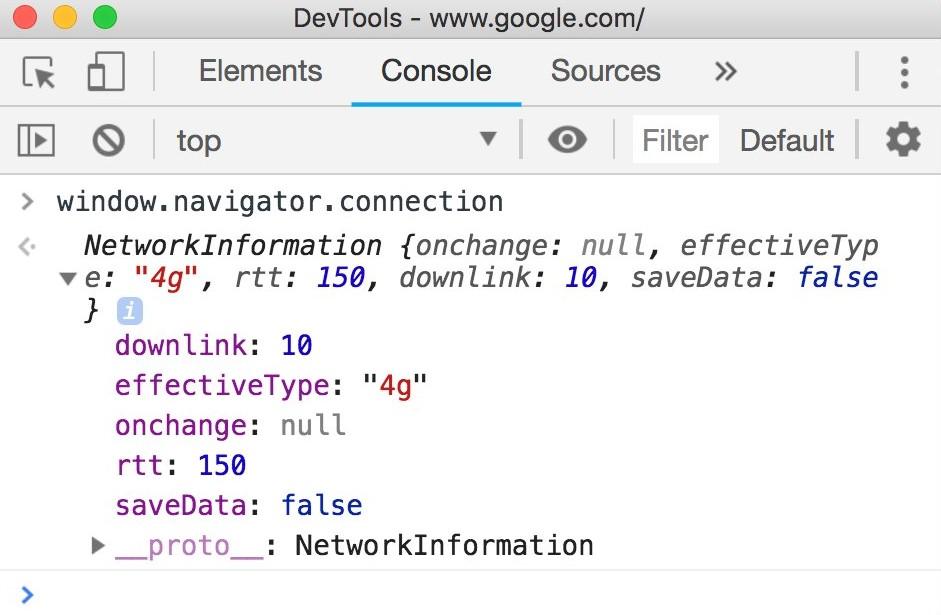This screenshot has width=941, height=615.
Task: Select the inspect element cursor tool
Action: (36, 71)
